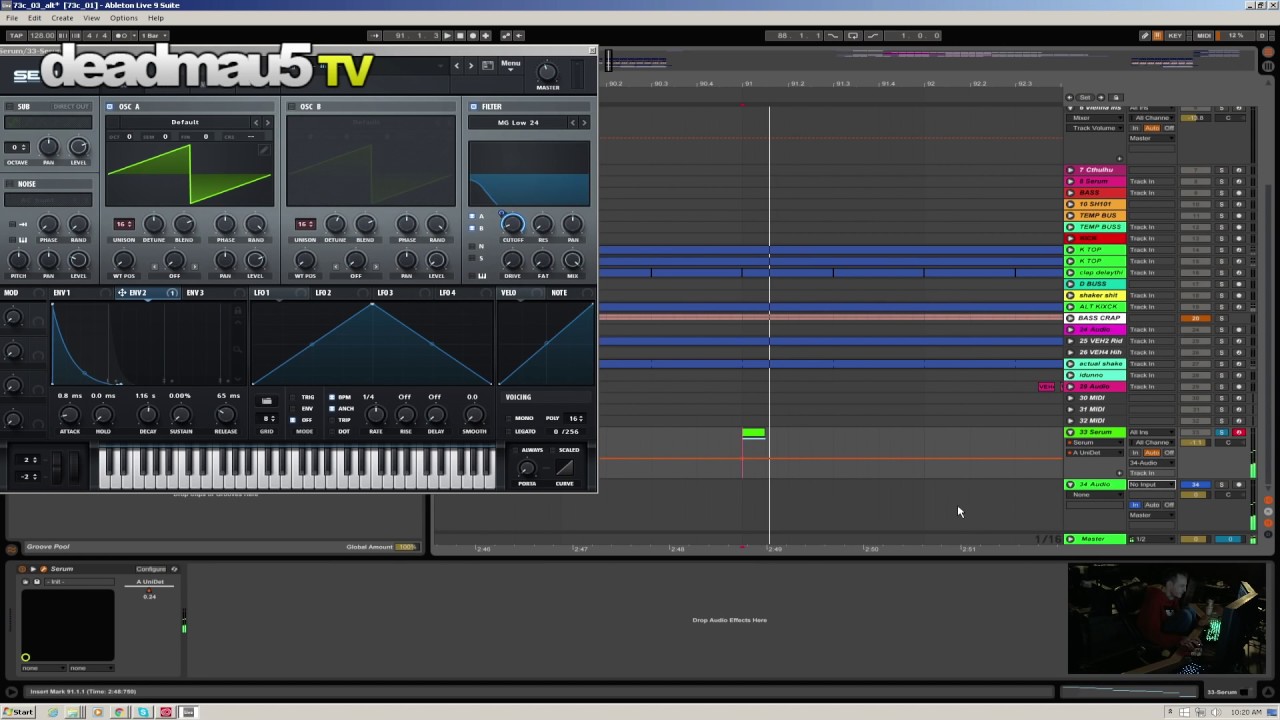Switch to the LFO 3 tab
The width and height of the screenshot is (1280, 720).
click(385, 293)
